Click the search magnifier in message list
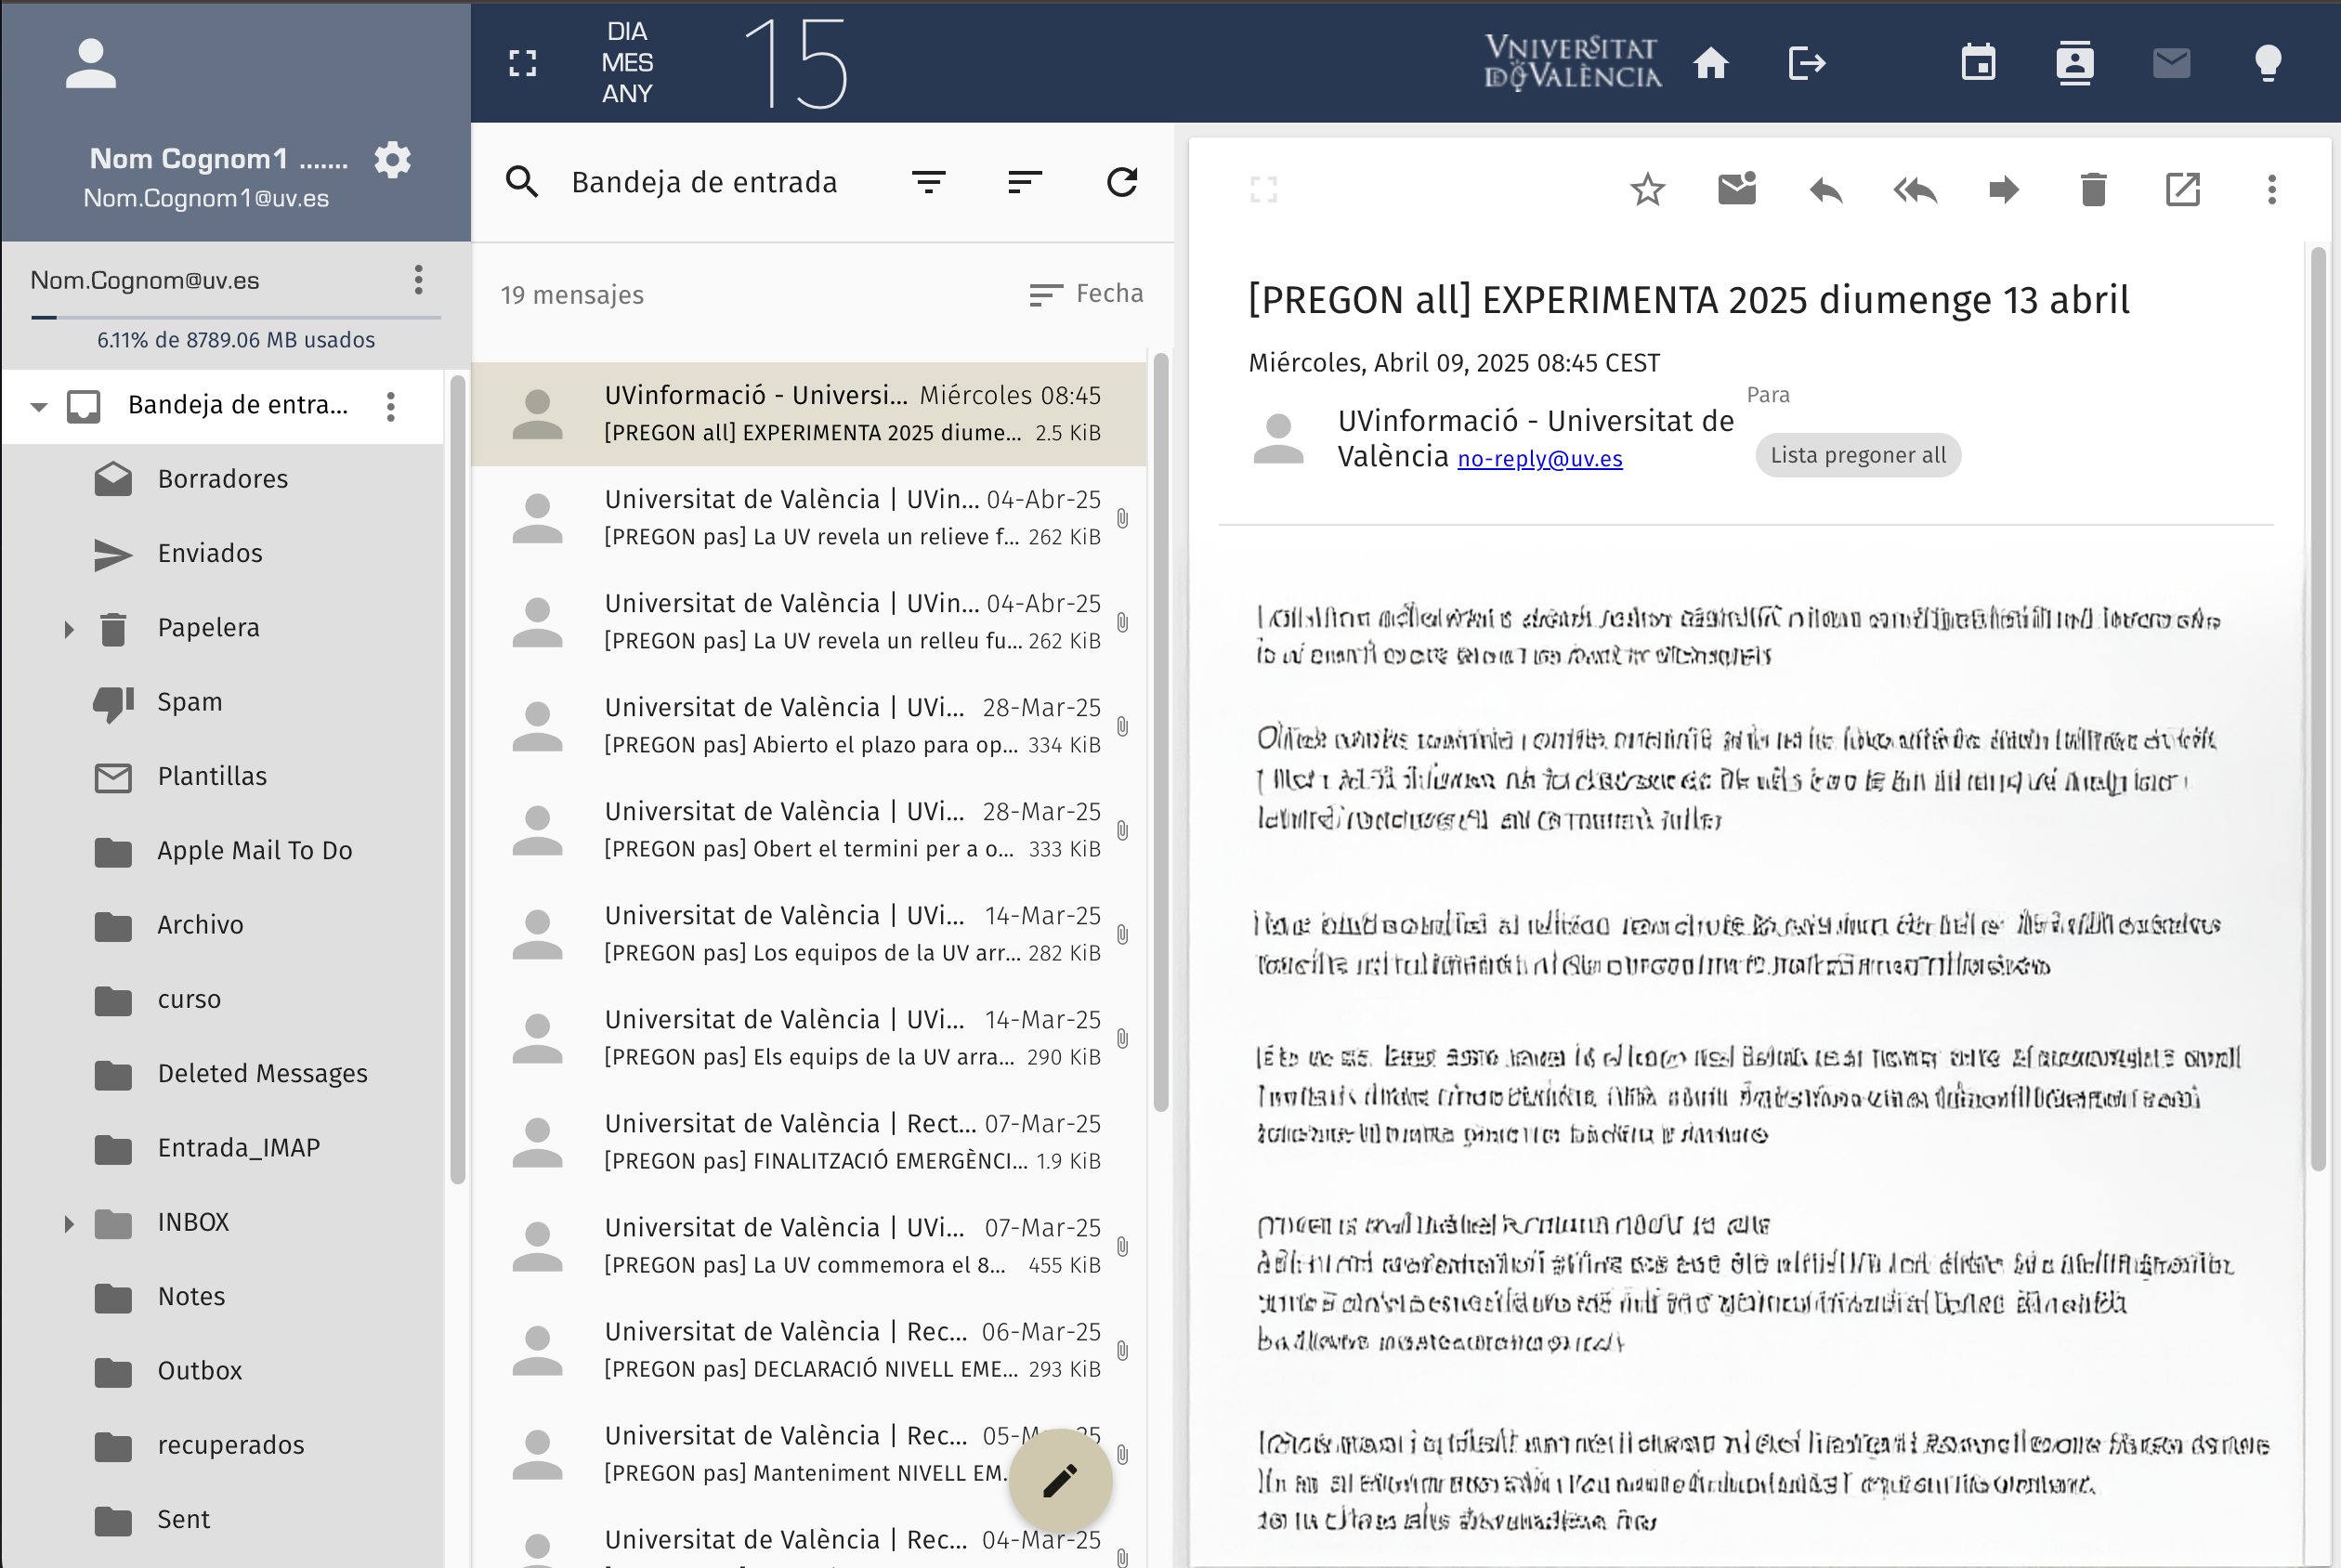The height and width of the screenshot is (1568, 2341). pyautogui.click(x=522, y=182)
